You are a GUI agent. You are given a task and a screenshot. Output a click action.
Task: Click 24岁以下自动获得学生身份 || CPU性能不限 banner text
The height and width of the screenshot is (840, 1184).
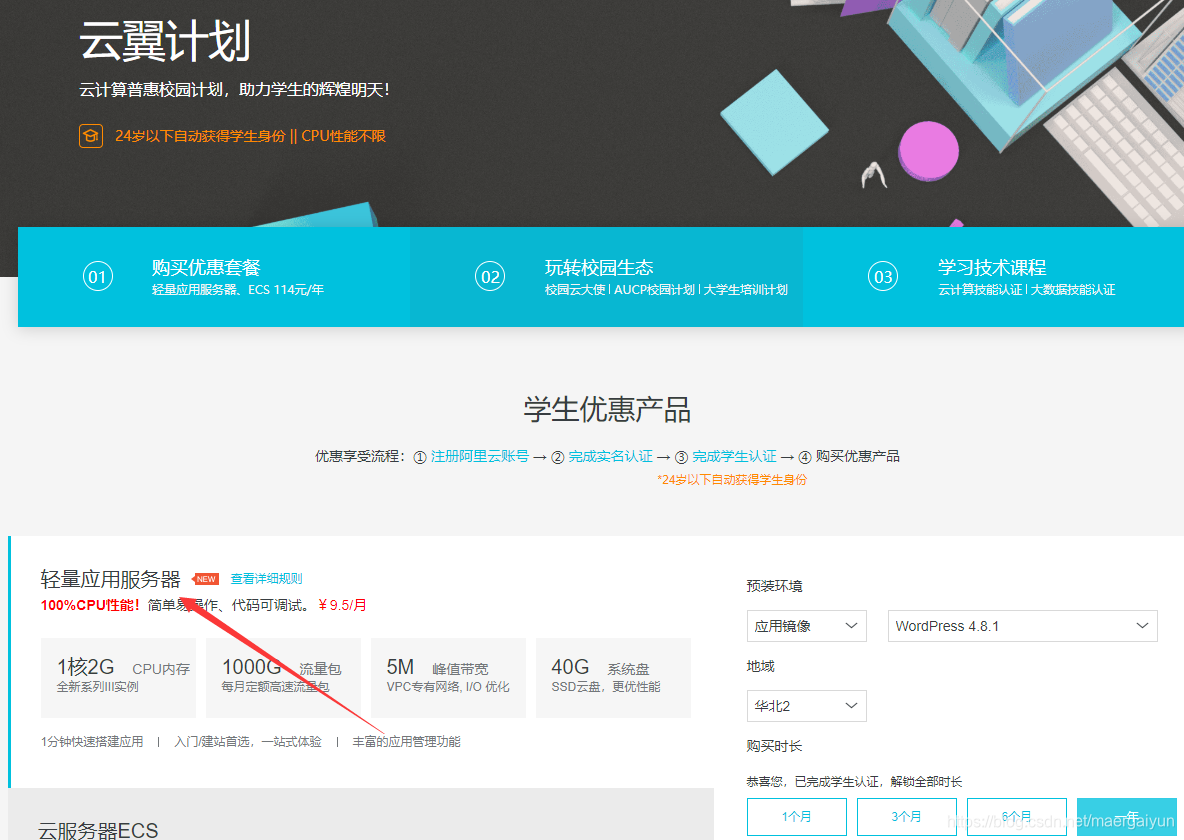pyautogui.click(x=250, y=136)
